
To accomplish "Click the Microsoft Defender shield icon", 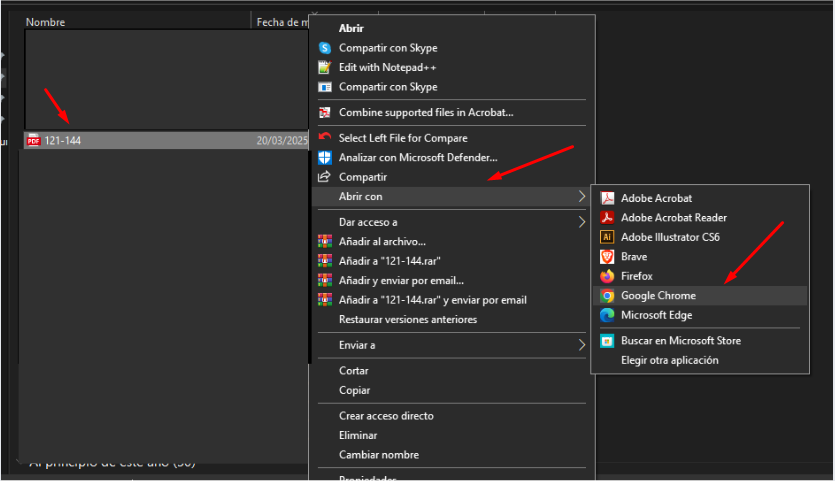I will tap(324, 157).
